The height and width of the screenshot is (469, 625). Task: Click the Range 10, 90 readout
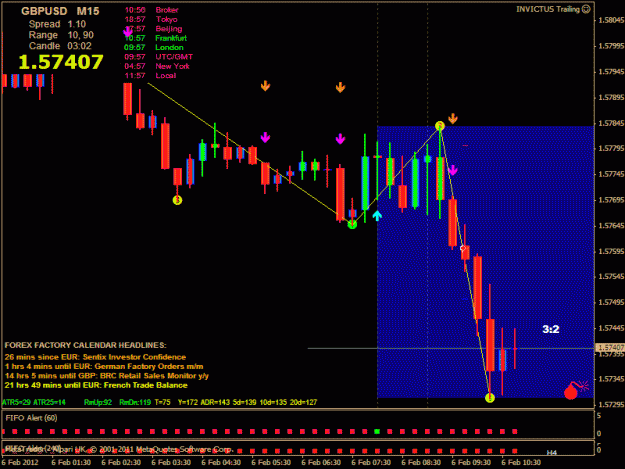coord(61,35)
